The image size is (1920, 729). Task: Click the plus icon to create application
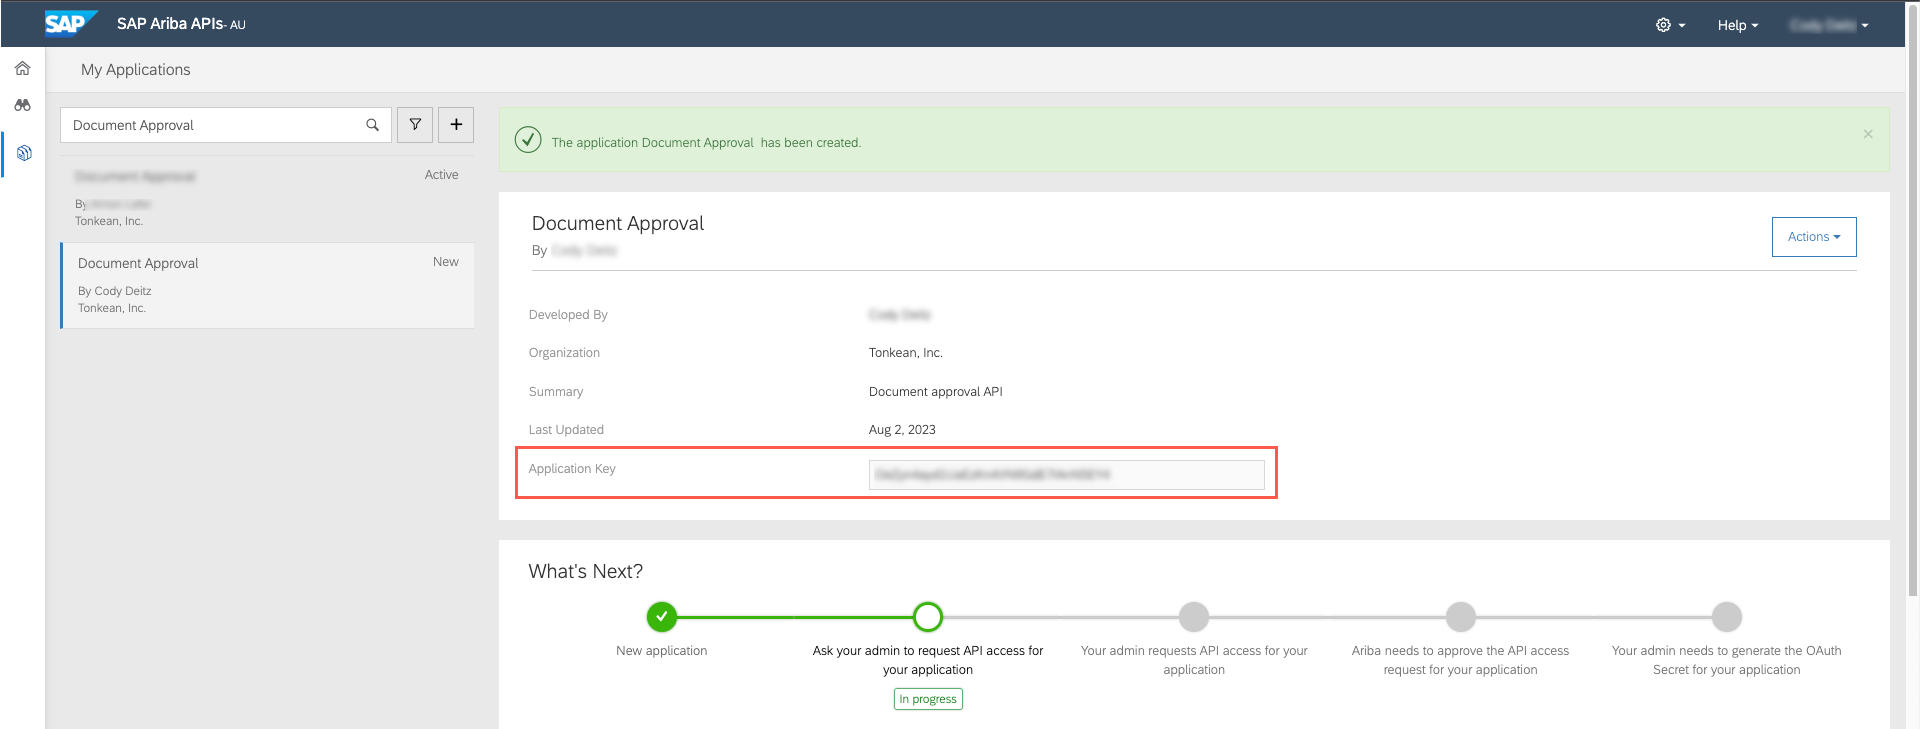[x=456, y=125]
